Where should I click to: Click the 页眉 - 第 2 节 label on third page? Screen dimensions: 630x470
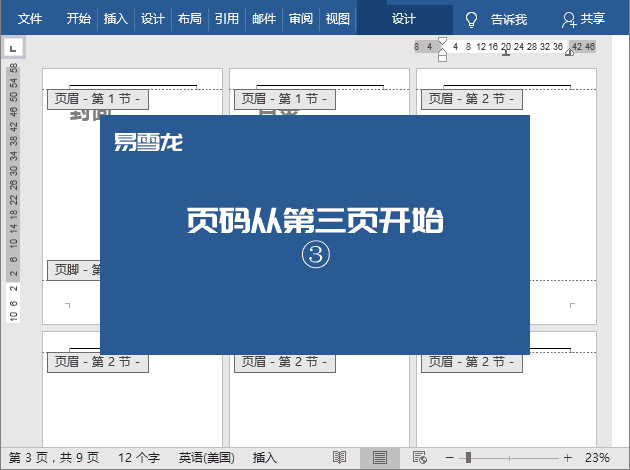[472, 99]
